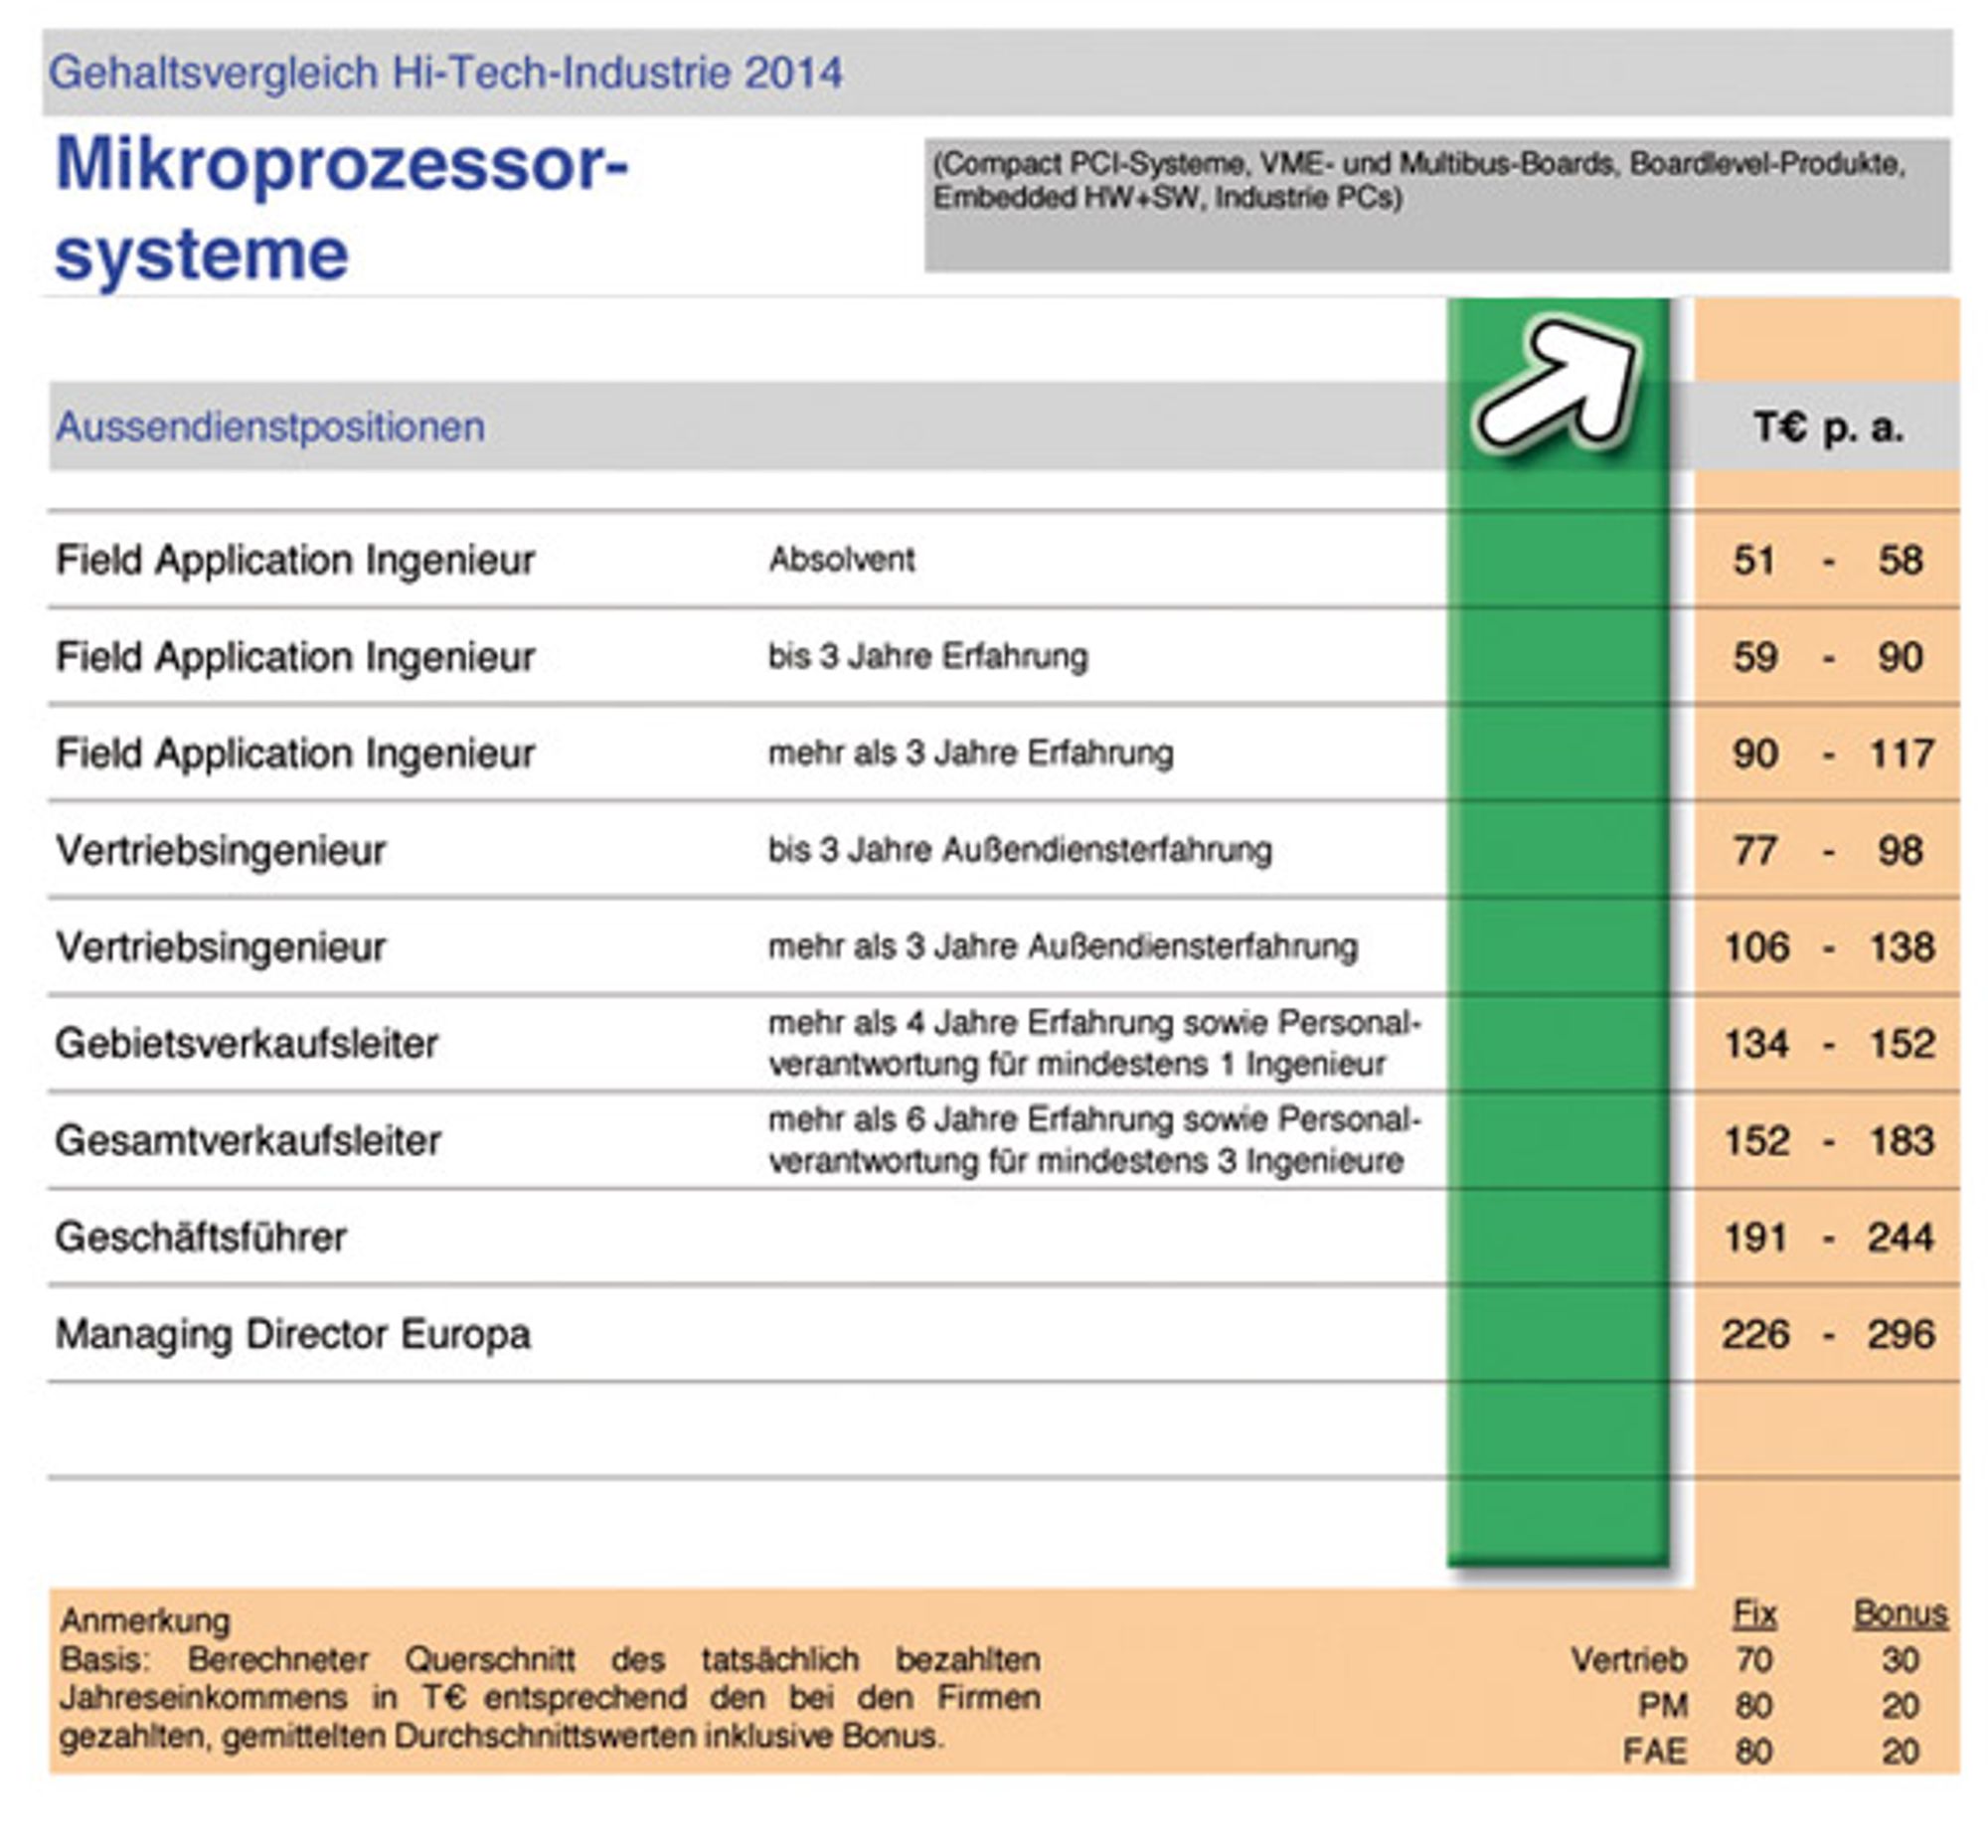Click the 'Gesamtverkaufsleiter' position
The width and height of the screenshot is (1988, 1848).
pos(248,1141)
